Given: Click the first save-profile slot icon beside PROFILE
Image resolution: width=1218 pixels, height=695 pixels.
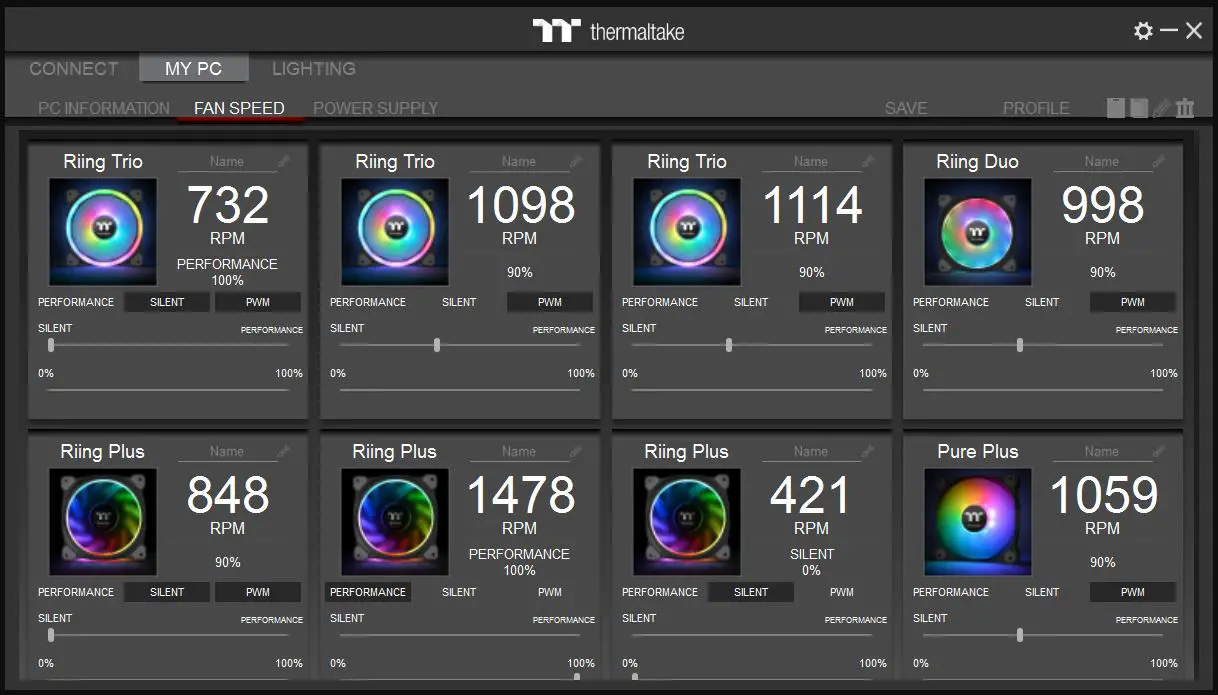Looking at the screenshot, I should point(1117,107).
